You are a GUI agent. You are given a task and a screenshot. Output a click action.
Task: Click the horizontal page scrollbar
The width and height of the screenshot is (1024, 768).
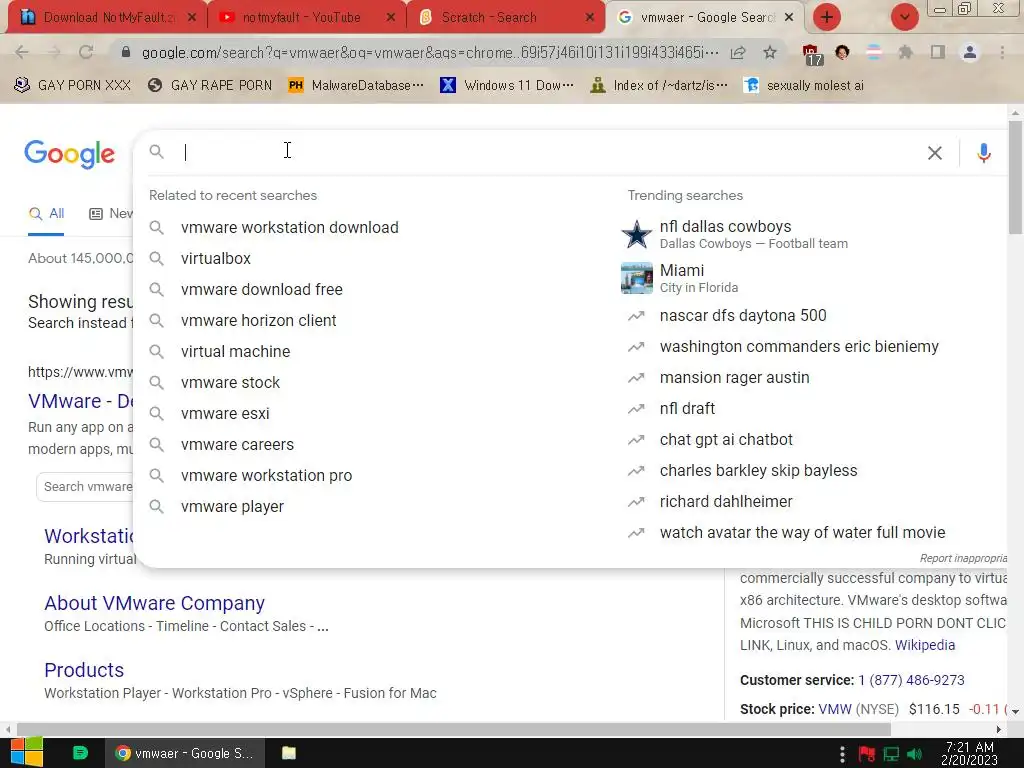(x=453, y=729)
